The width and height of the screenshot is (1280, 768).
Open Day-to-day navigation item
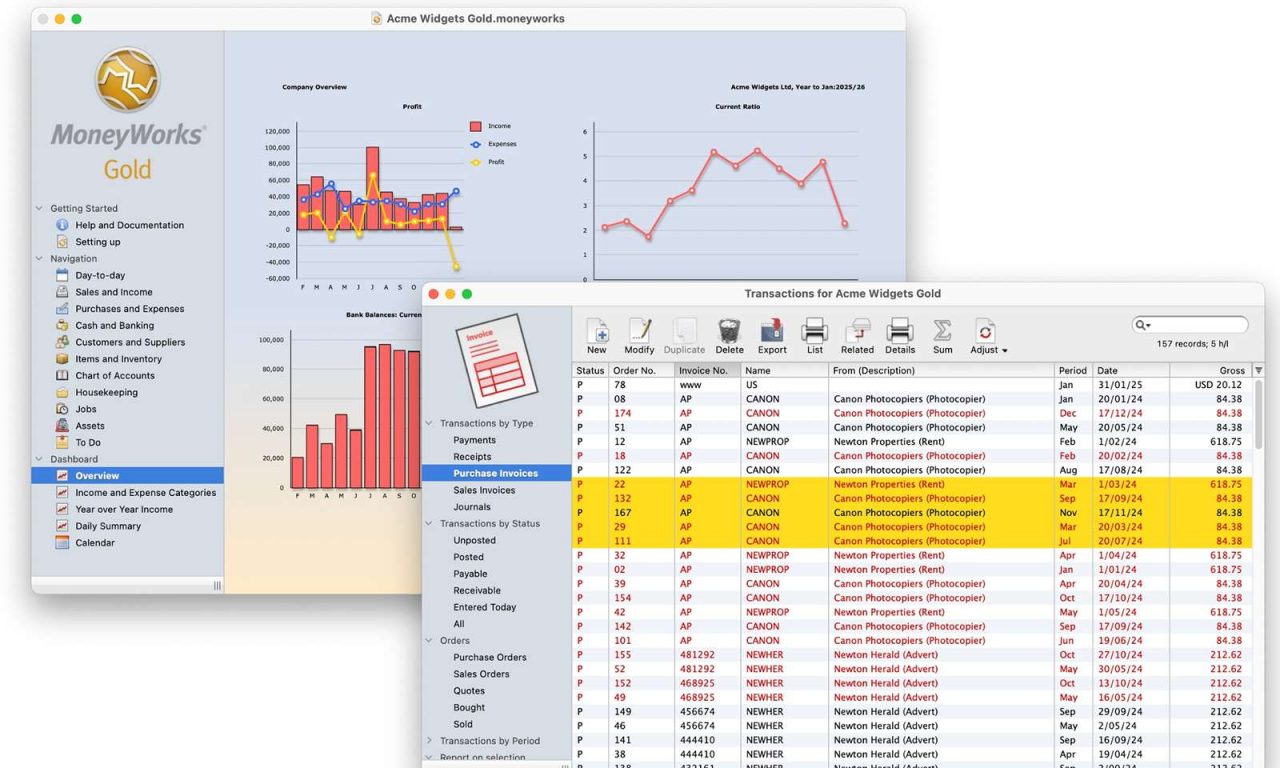[100, 275]
